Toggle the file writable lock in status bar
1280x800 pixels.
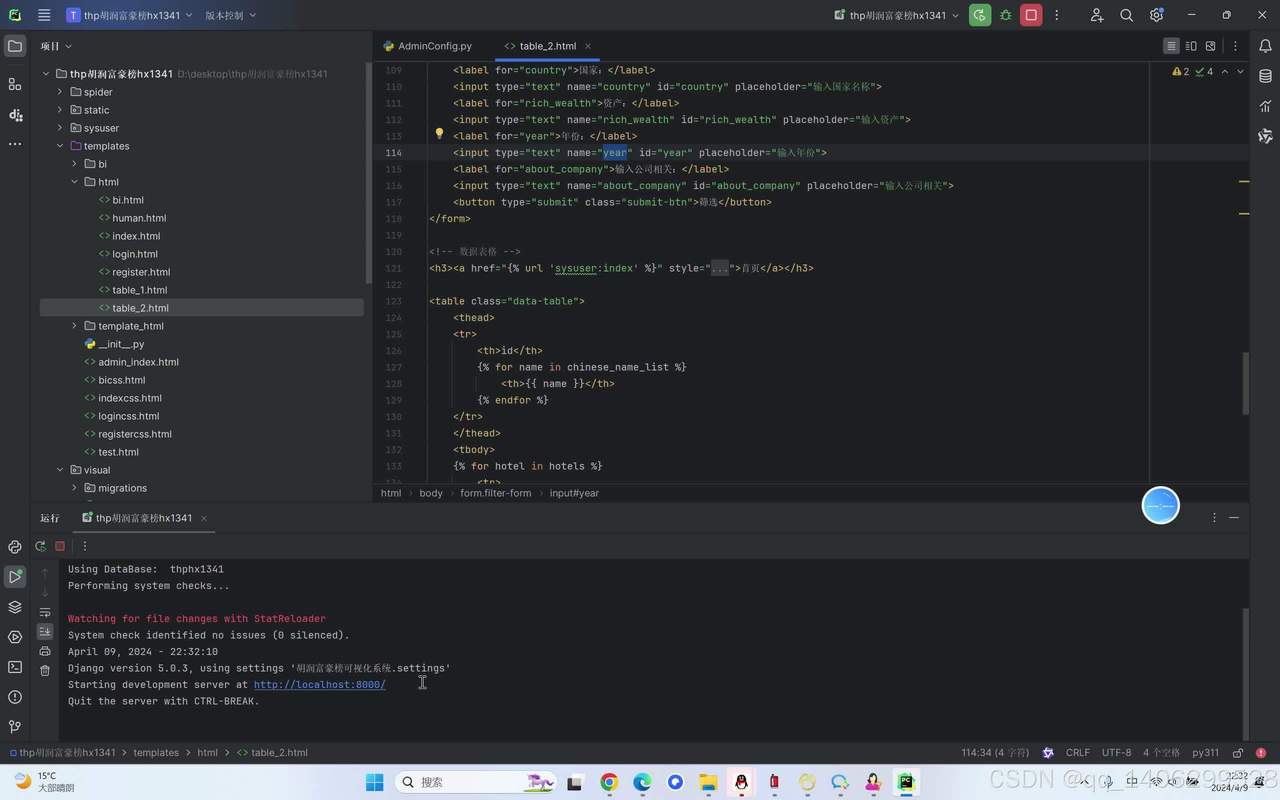coord(1238,752)
